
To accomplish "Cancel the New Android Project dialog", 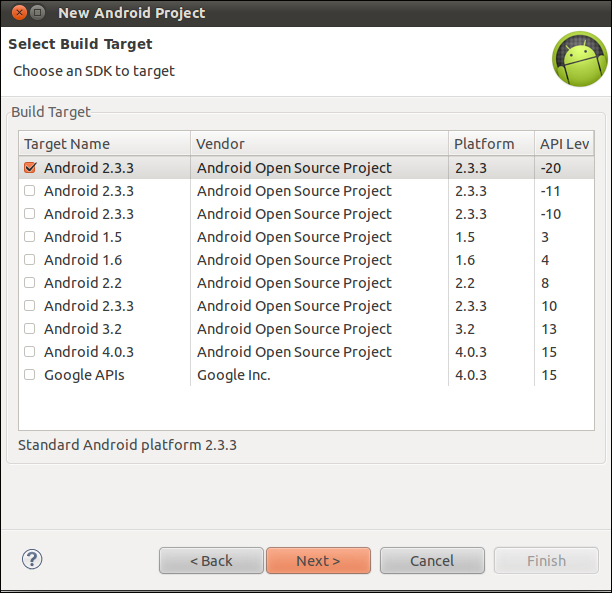I will [x=432, y=561].
